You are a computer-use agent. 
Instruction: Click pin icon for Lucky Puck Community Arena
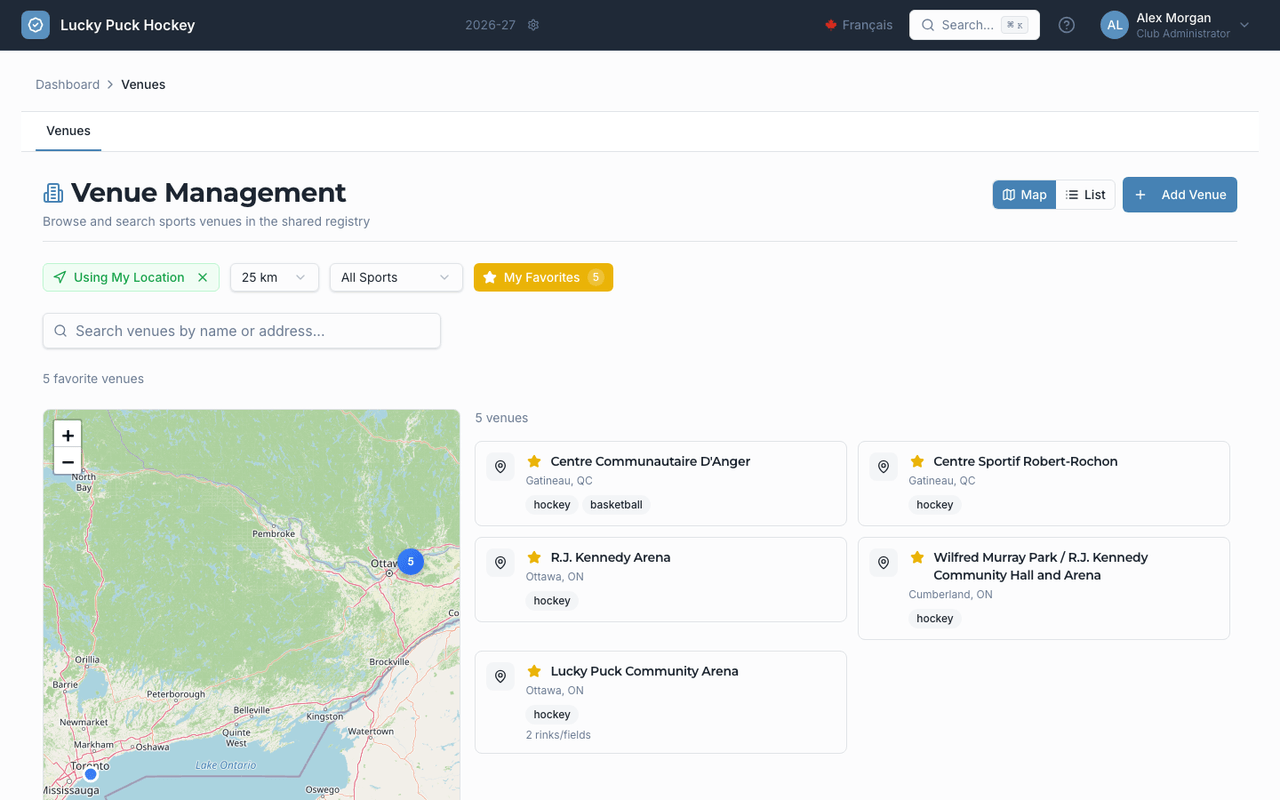click(501, 676)
